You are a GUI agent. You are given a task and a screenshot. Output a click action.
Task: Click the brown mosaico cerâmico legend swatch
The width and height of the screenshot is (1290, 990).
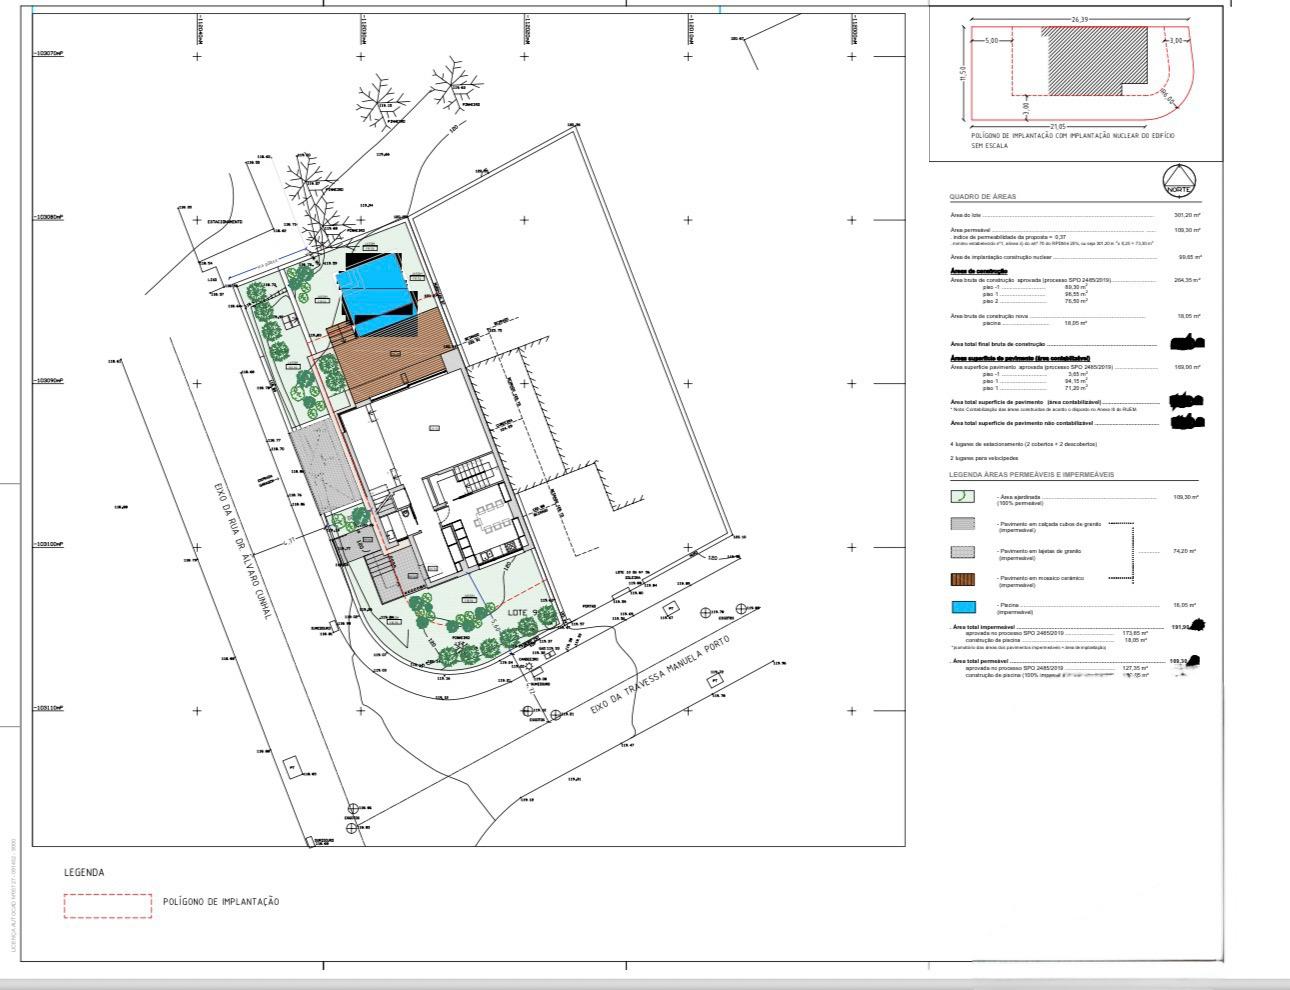[x=963, y=579]
